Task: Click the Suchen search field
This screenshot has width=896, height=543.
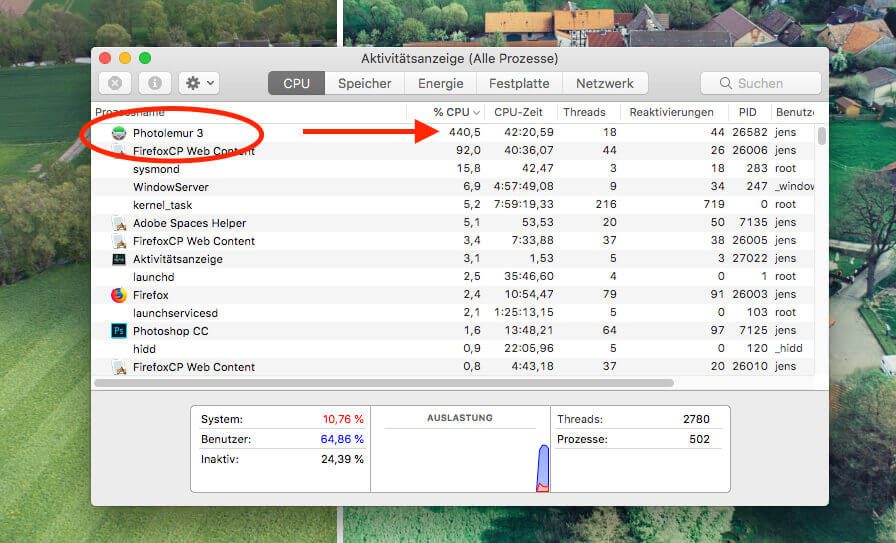Action: point(761,83)
